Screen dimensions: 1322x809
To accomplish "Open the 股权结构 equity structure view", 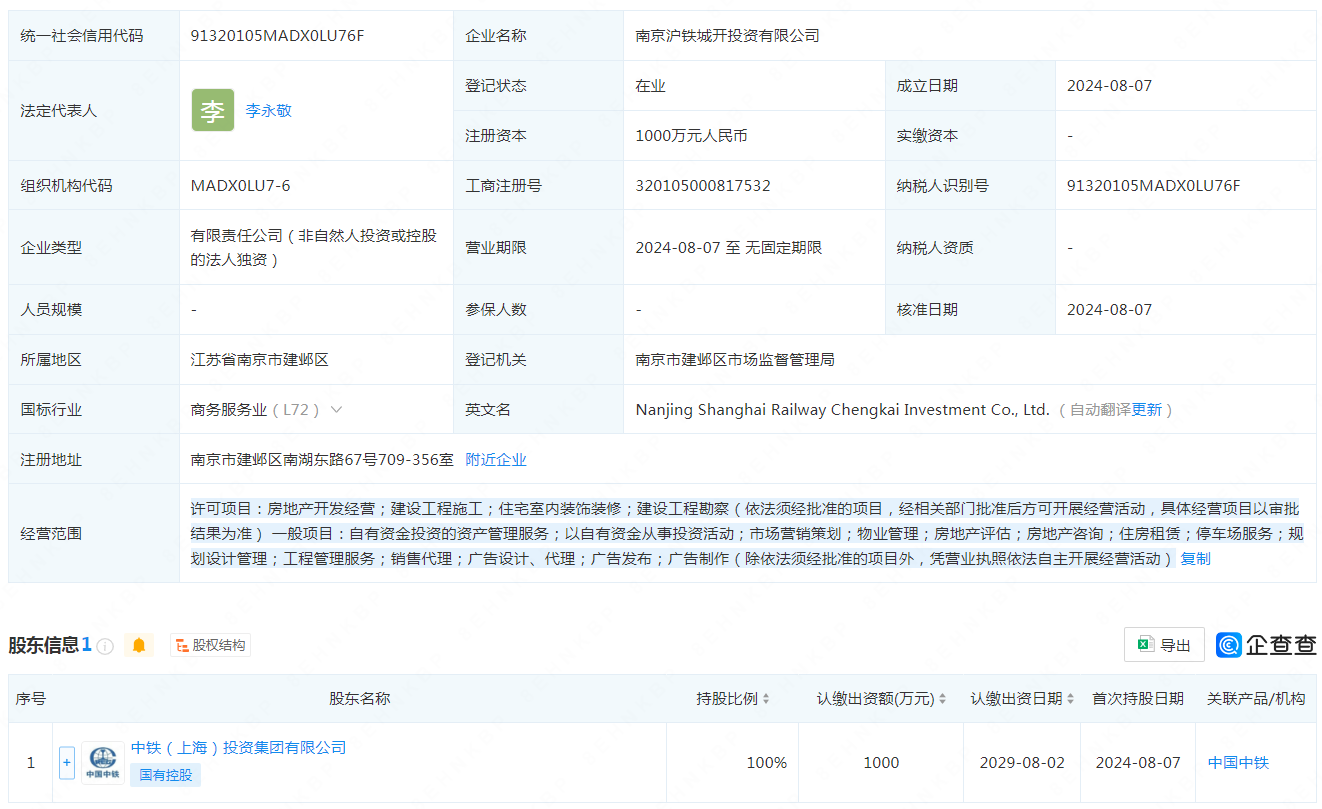I will pos(211,646).
